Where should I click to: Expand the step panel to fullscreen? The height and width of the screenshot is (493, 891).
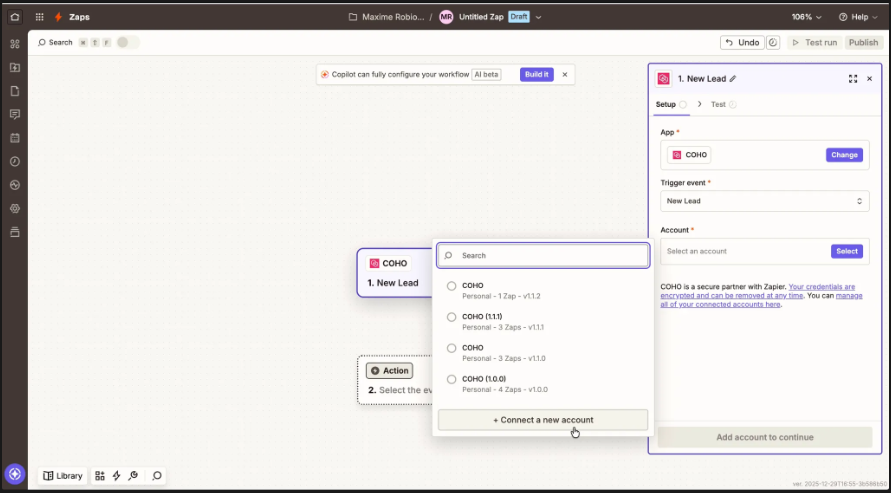click(x=853, y=79)
